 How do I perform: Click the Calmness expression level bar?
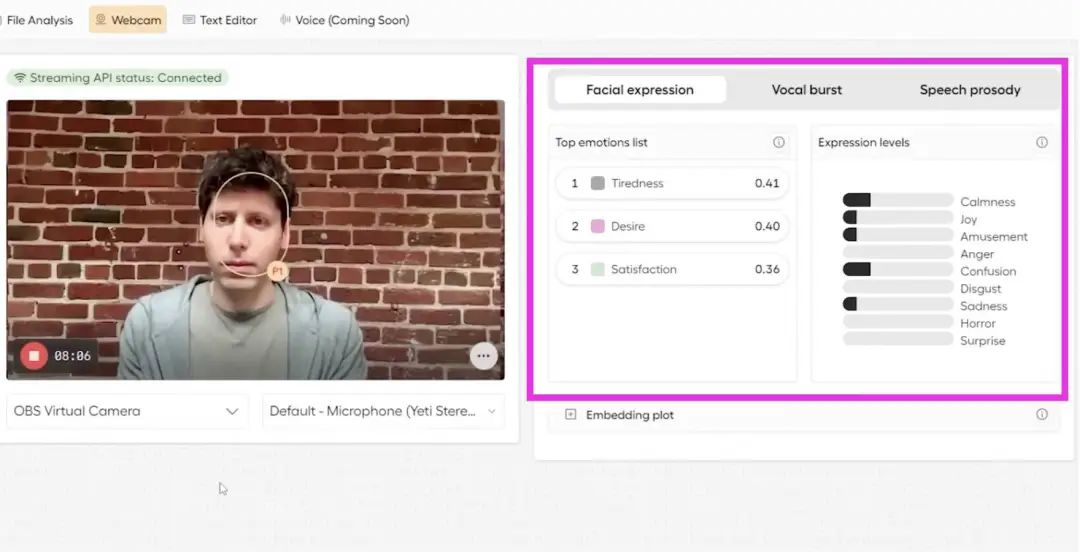[x=897, y=201]
